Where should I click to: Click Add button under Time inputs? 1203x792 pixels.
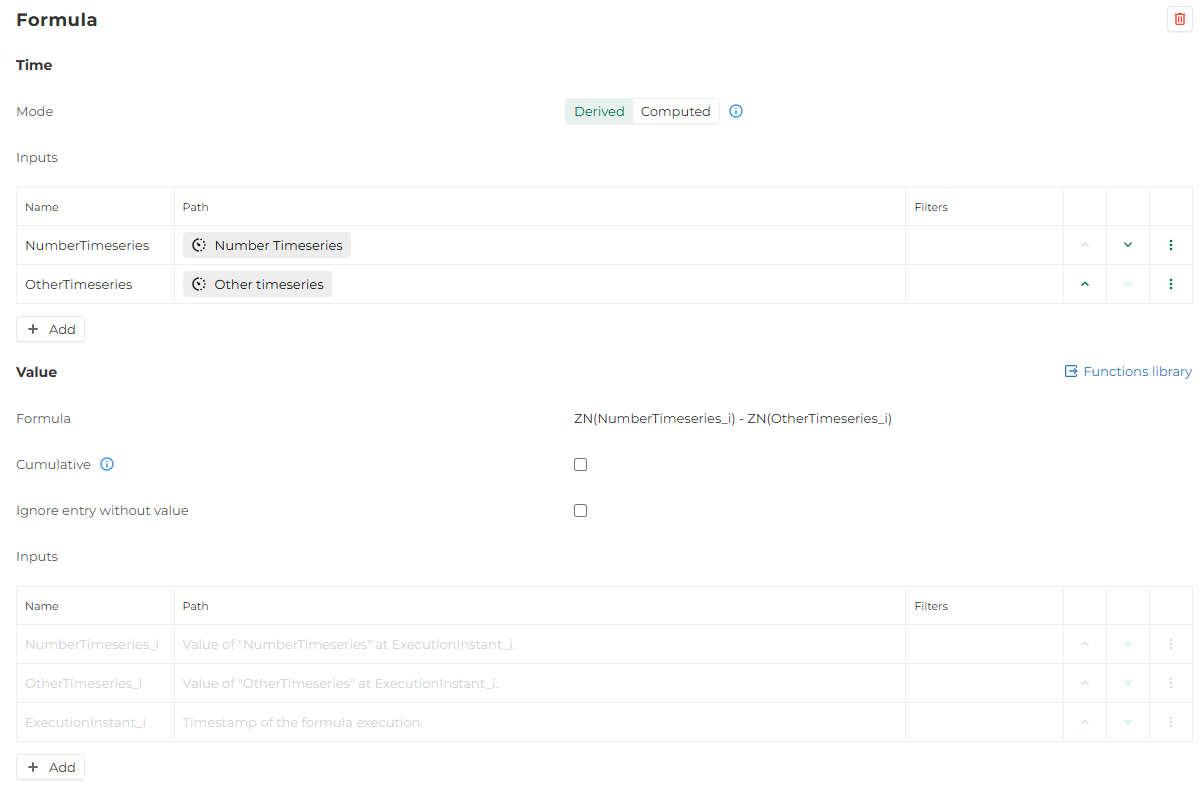(x=50, y=329)
